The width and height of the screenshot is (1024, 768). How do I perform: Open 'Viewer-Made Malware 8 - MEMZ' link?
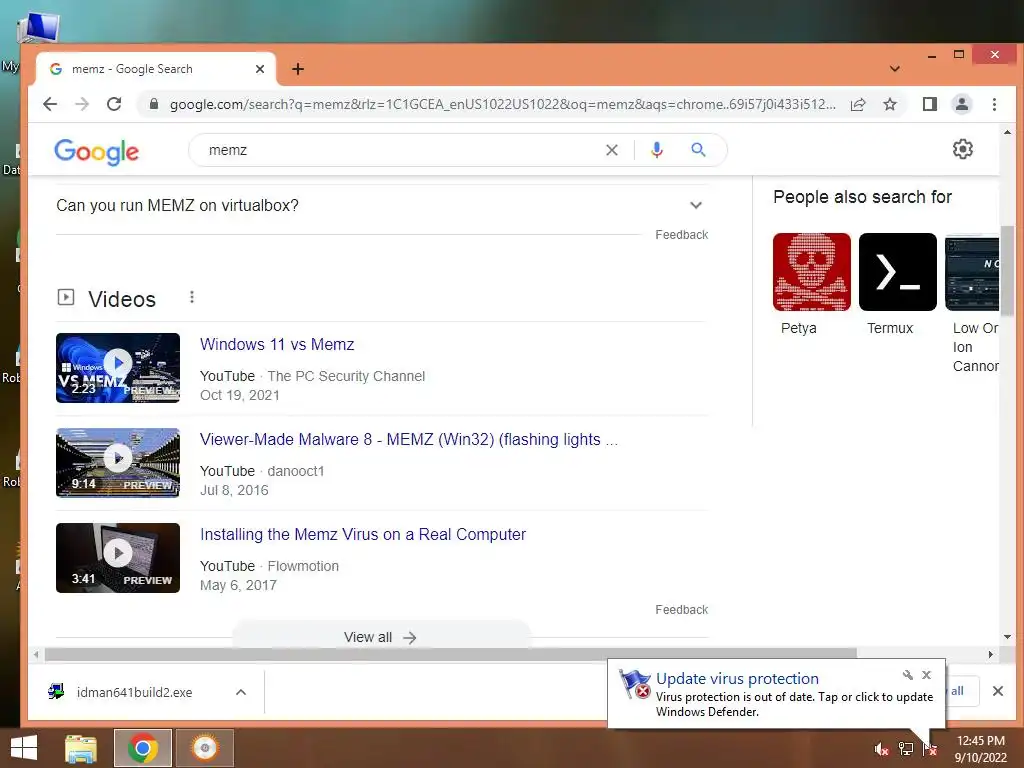coord(409,440)
